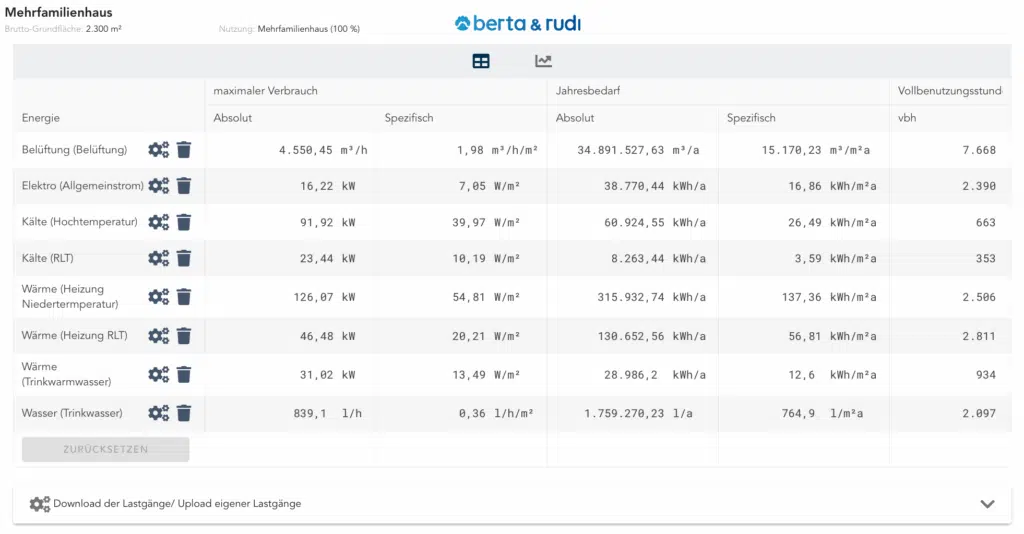
Task: Click the berta & rudi logo
Action: (517, 23)
